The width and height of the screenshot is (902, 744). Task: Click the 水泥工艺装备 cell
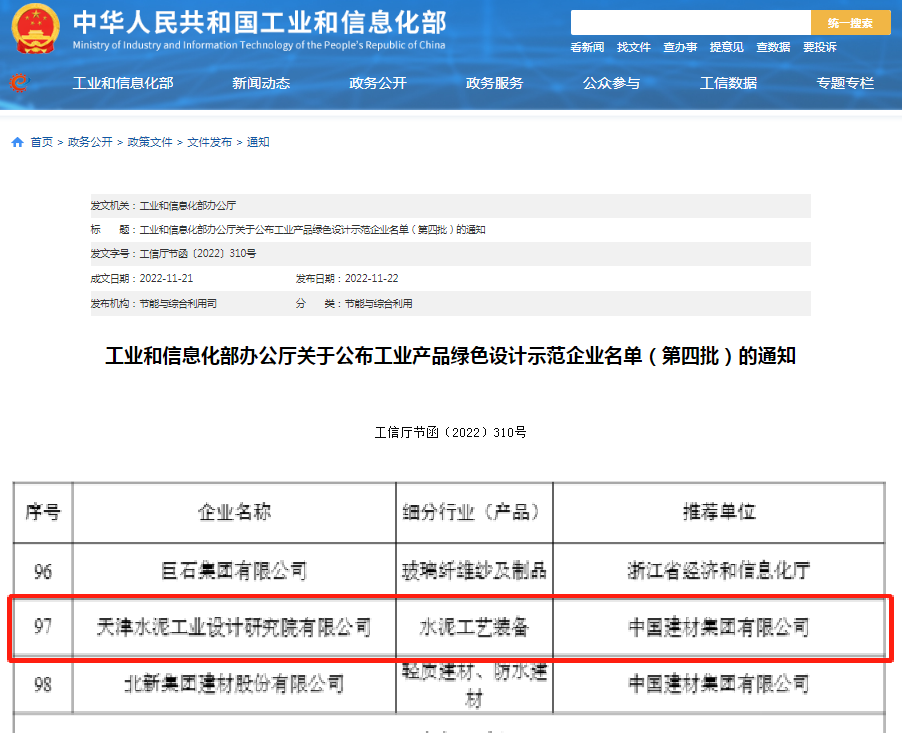[474, 627]
